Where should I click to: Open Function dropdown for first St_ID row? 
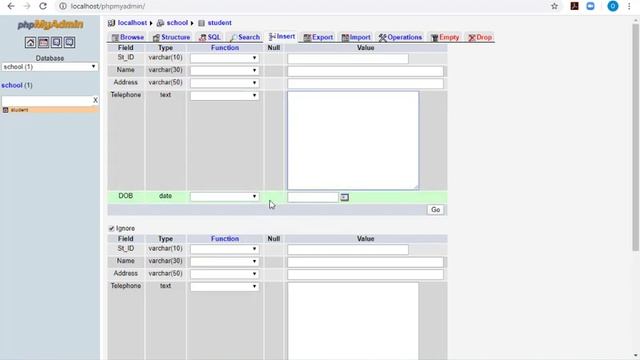(x=224, y=58)
